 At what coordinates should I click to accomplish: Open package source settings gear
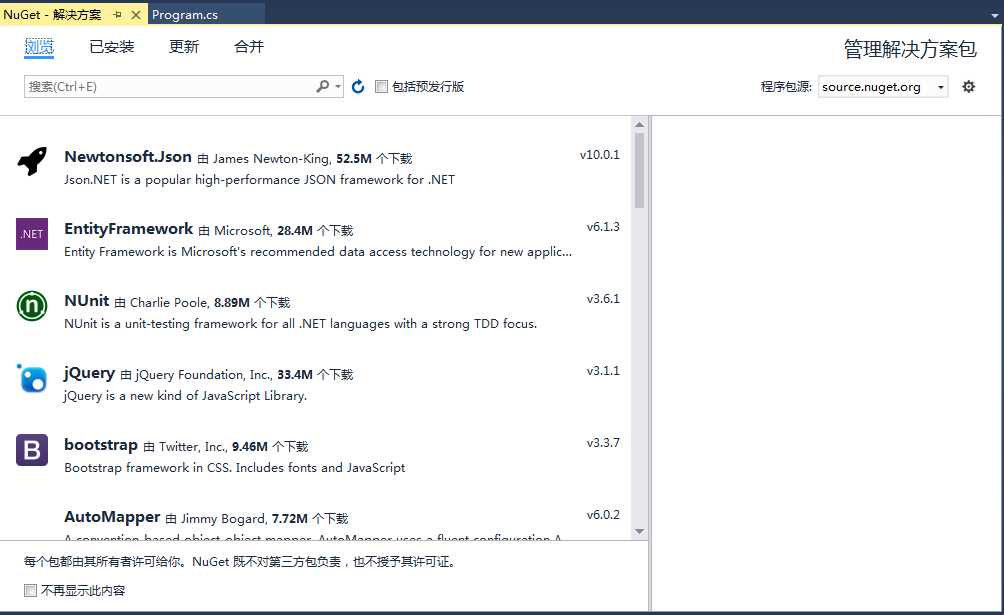969,86
